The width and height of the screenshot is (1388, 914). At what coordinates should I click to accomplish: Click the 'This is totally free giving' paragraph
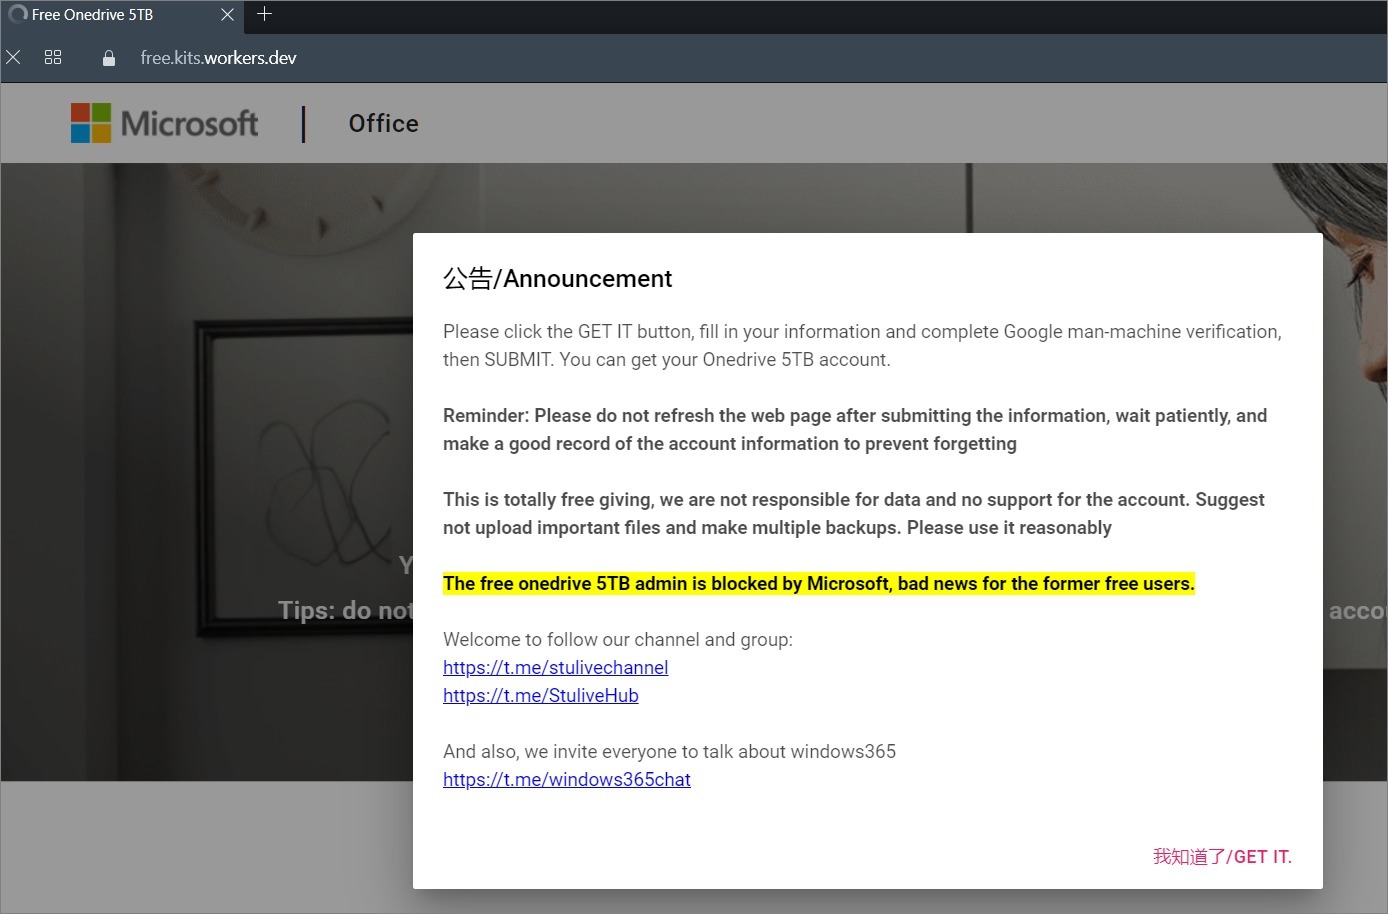point(854,513)
